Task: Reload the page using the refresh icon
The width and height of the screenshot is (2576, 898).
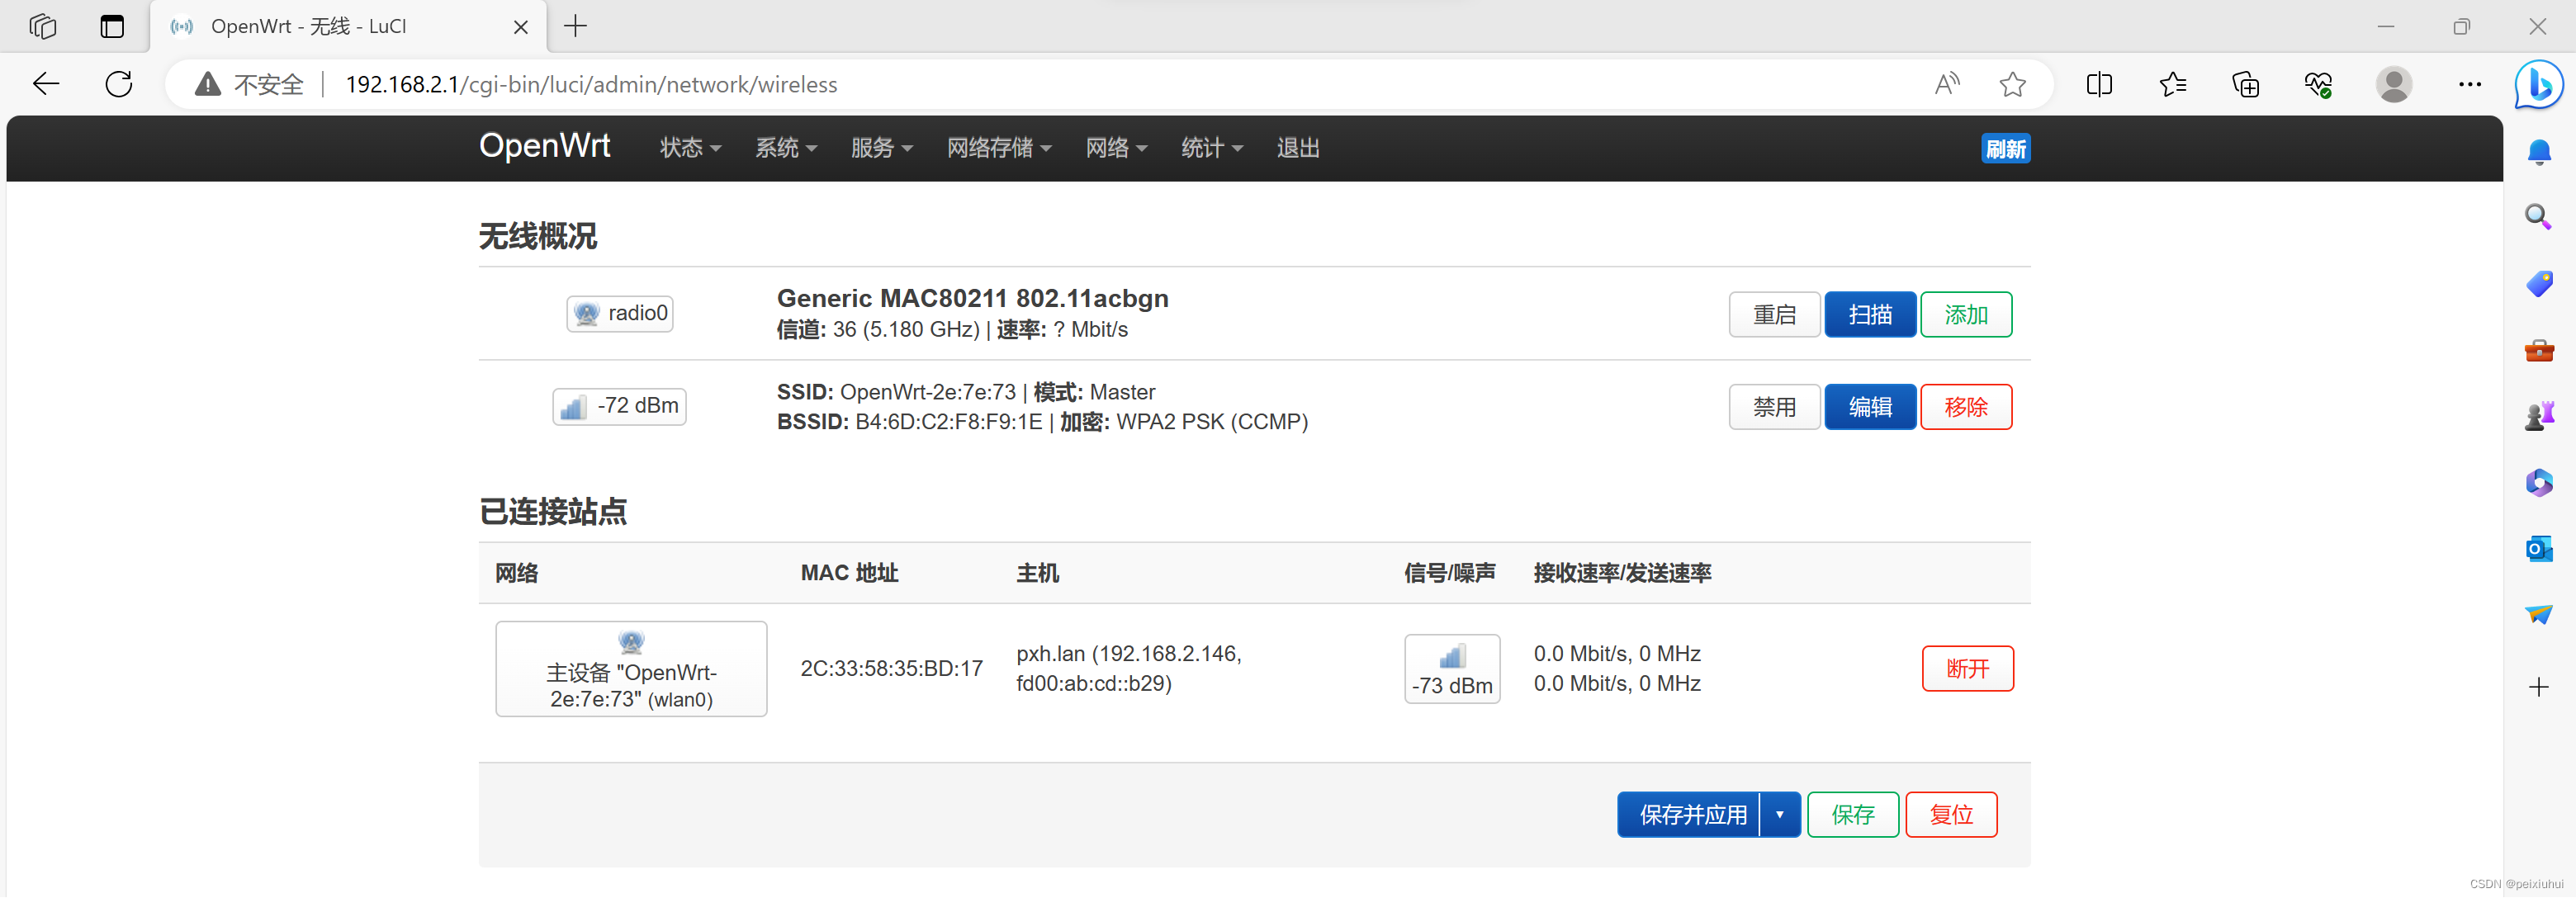Action: point(117,84)
